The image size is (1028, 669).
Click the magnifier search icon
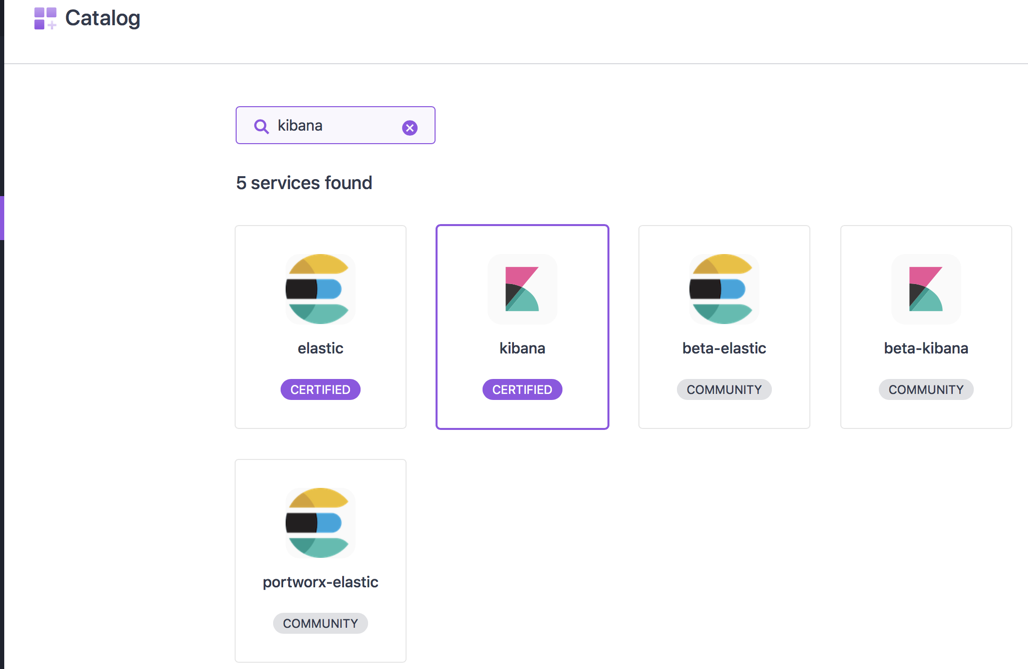click(261, 126)
